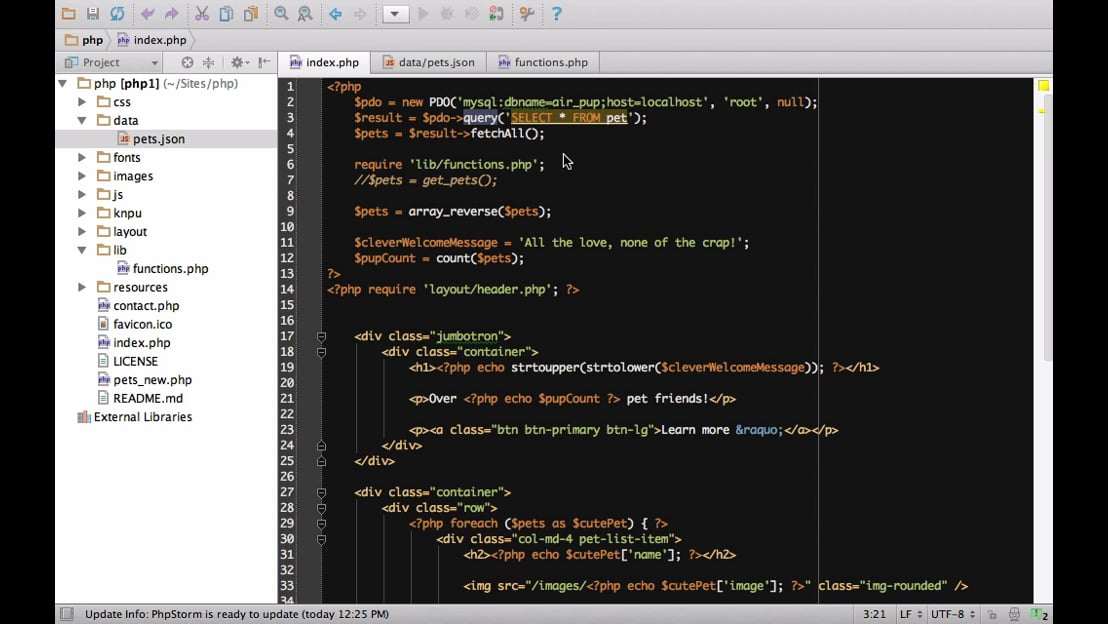
Task: Open the Project view dropdown
Action: click(x=112, y=62)
